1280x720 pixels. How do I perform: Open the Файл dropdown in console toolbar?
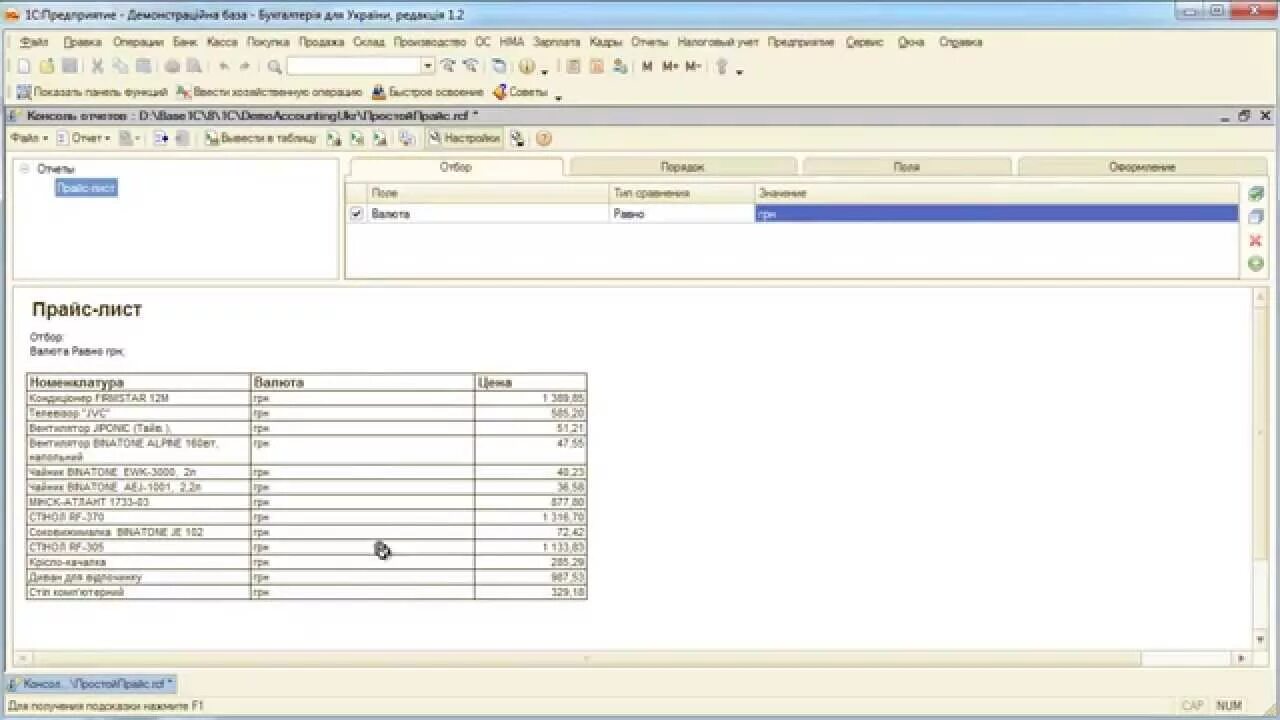(30, 139)
